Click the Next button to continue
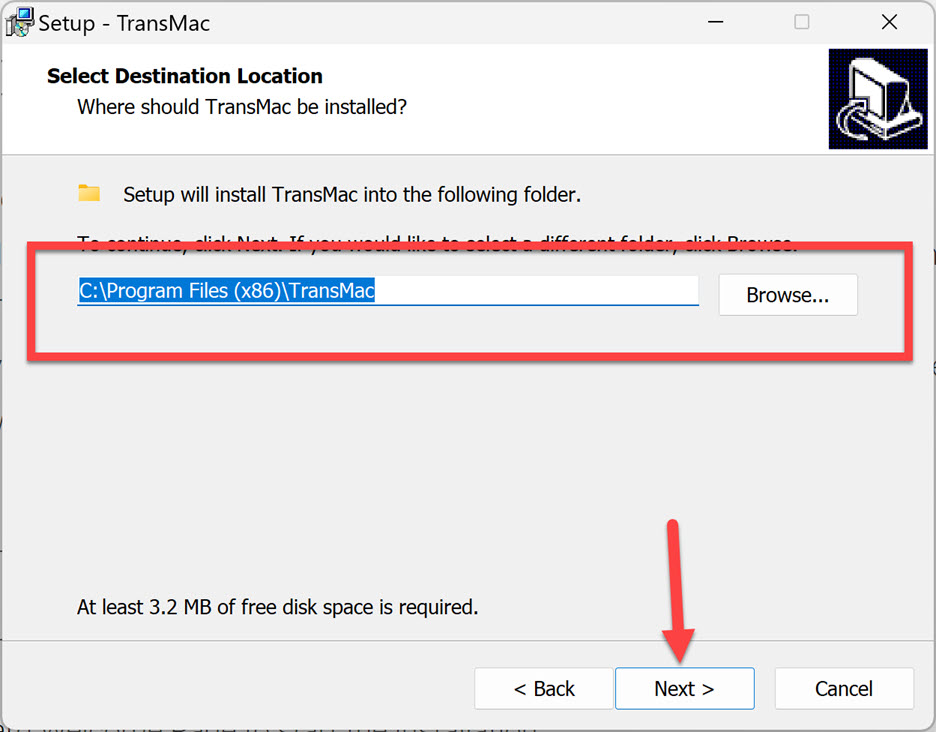 (x=685, y=688)
